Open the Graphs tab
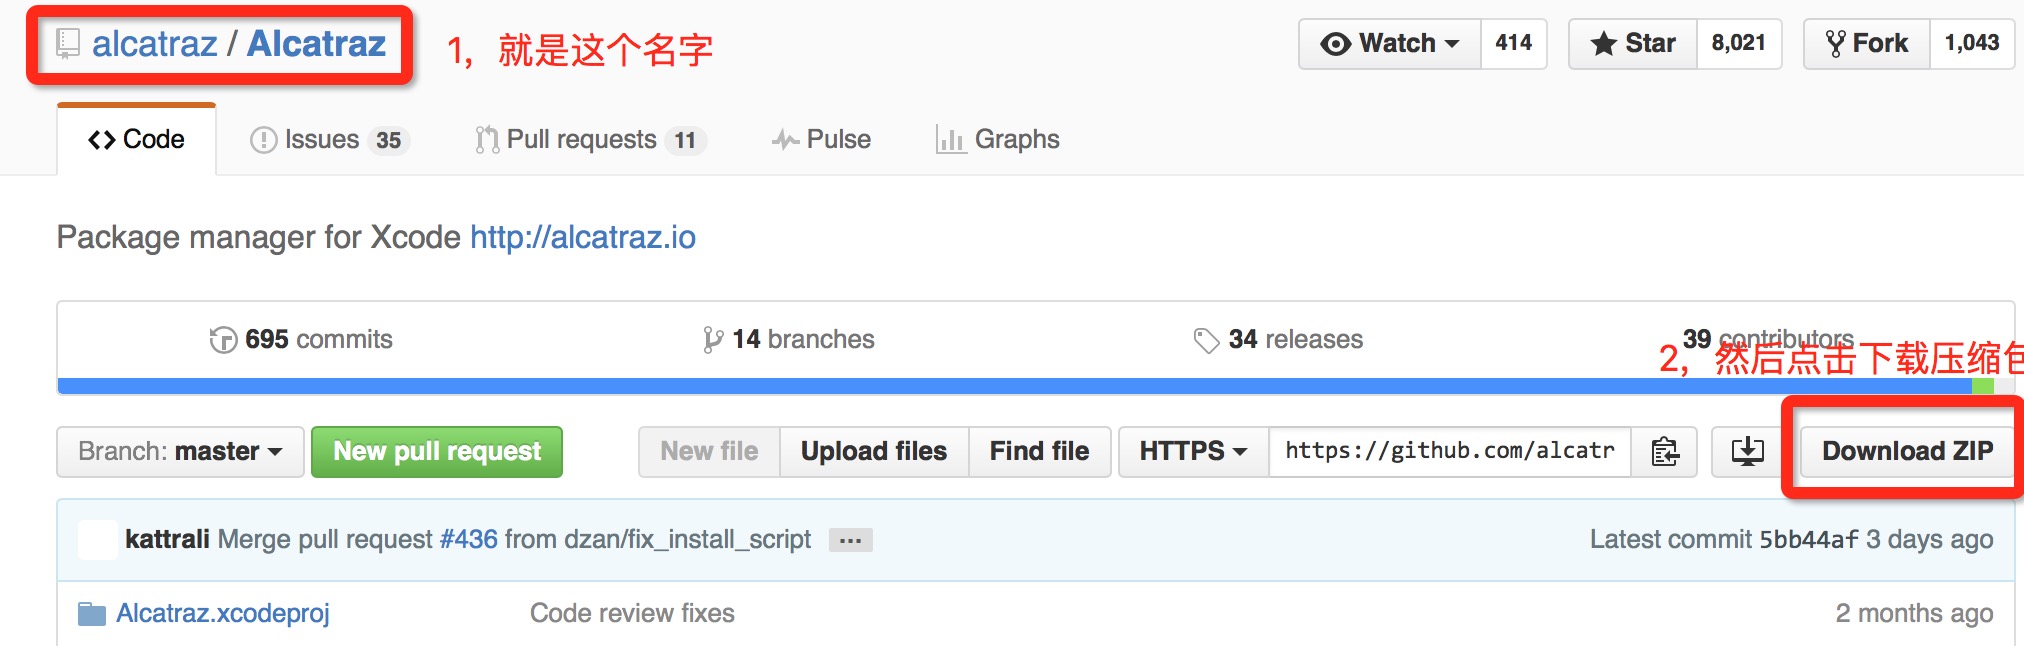2024x646 pixels. click(997, 139)
